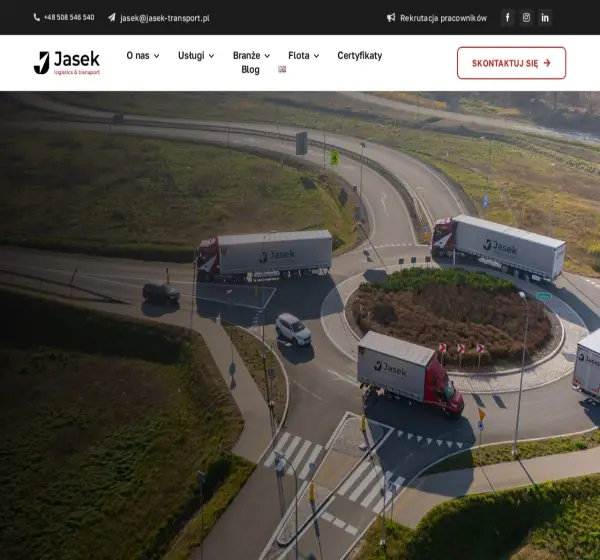Open the Facebook social icon
Screen dimensions: 600x560
[x=507, y=18]
